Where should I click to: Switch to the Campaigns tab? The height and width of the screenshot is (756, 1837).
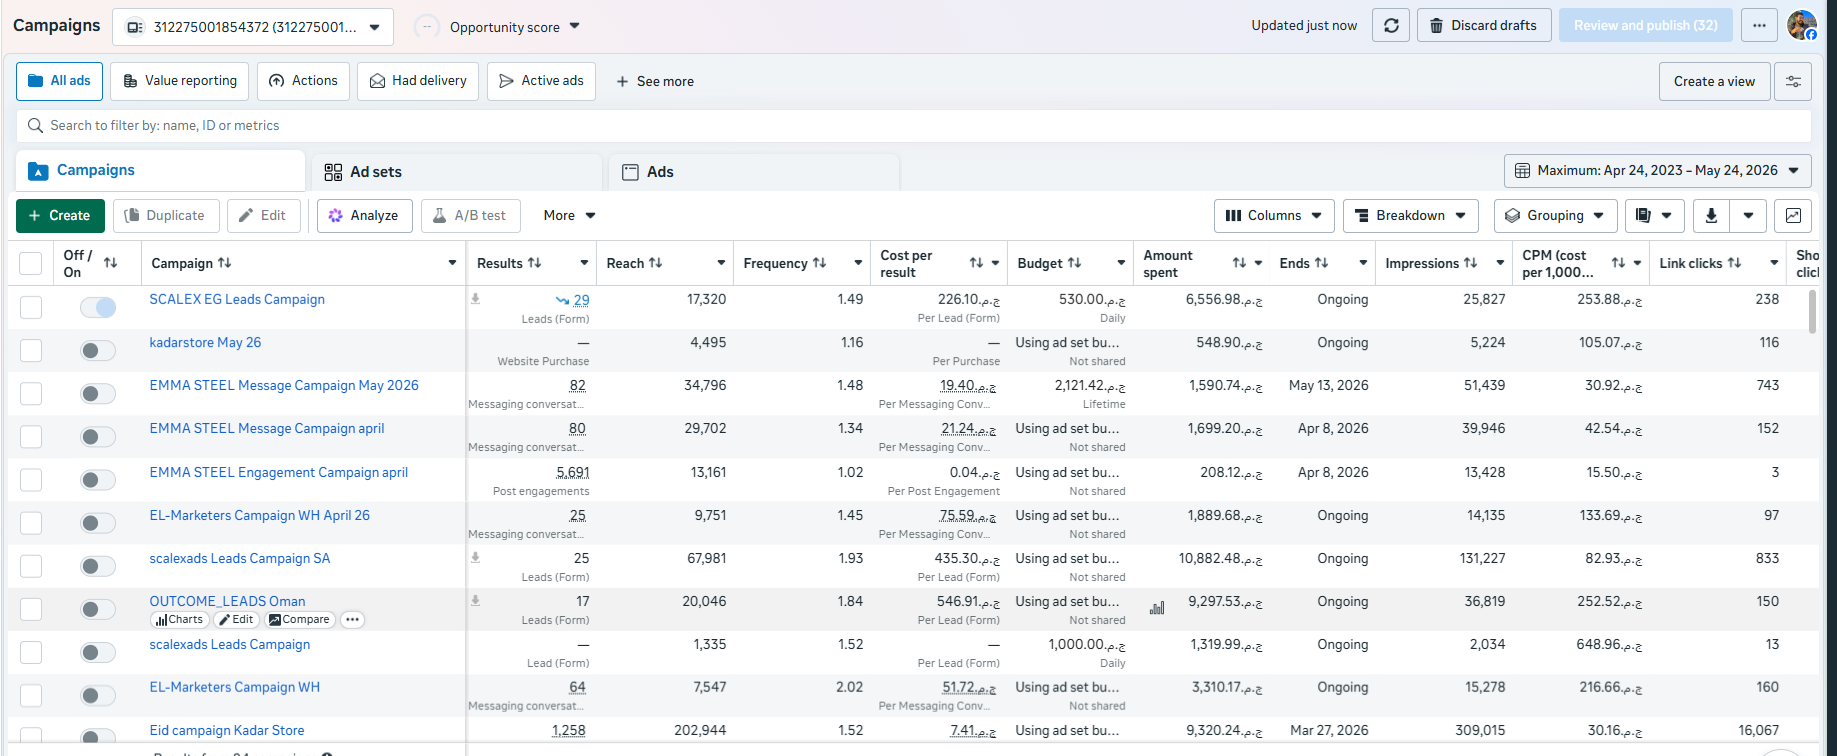click(161, 171)
